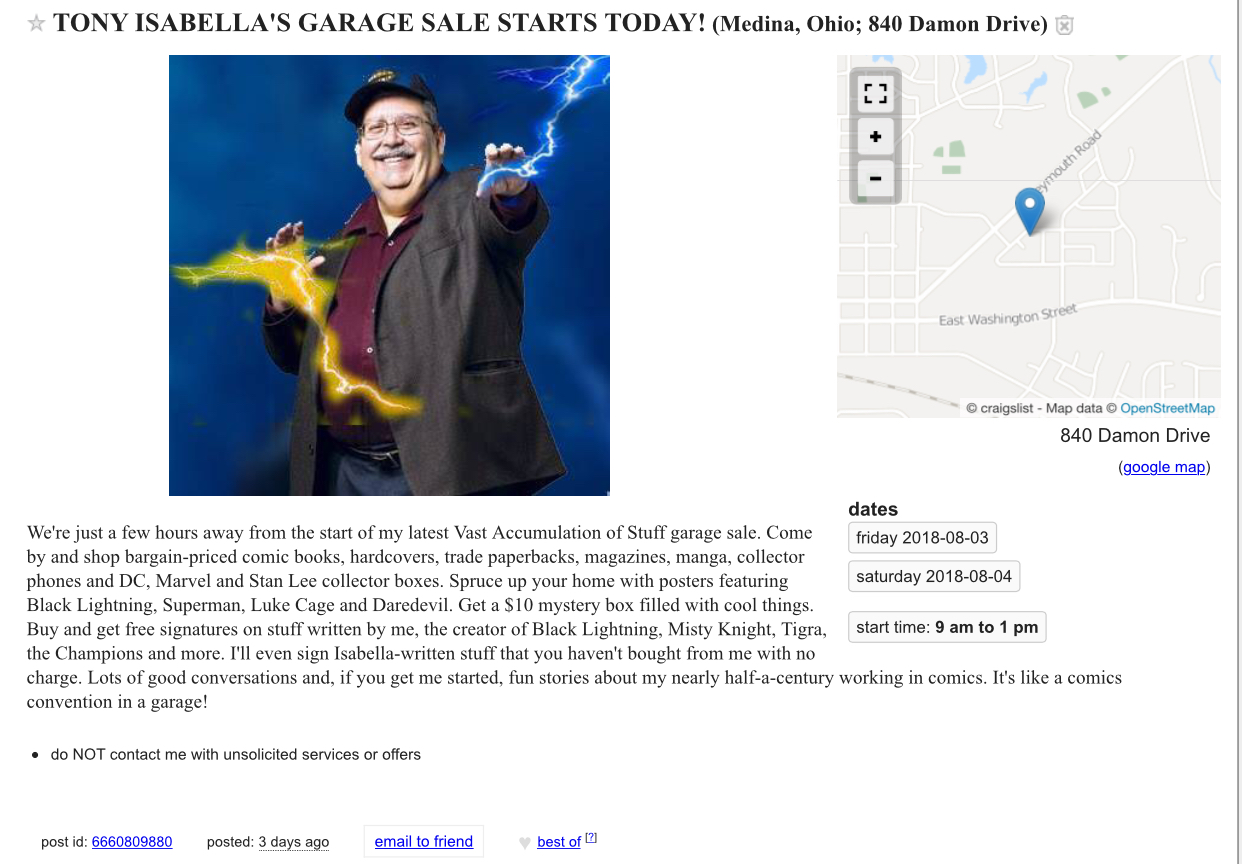Select the saturday 2018-08-04 date

[x=934, y=577]
